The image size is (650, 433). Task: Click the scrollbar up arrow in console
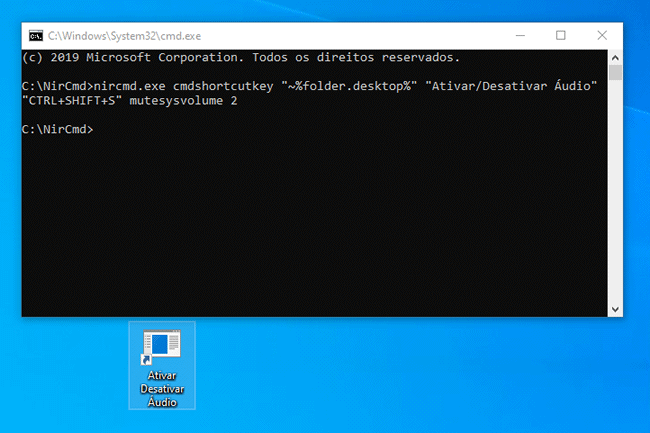pos(615,56)
